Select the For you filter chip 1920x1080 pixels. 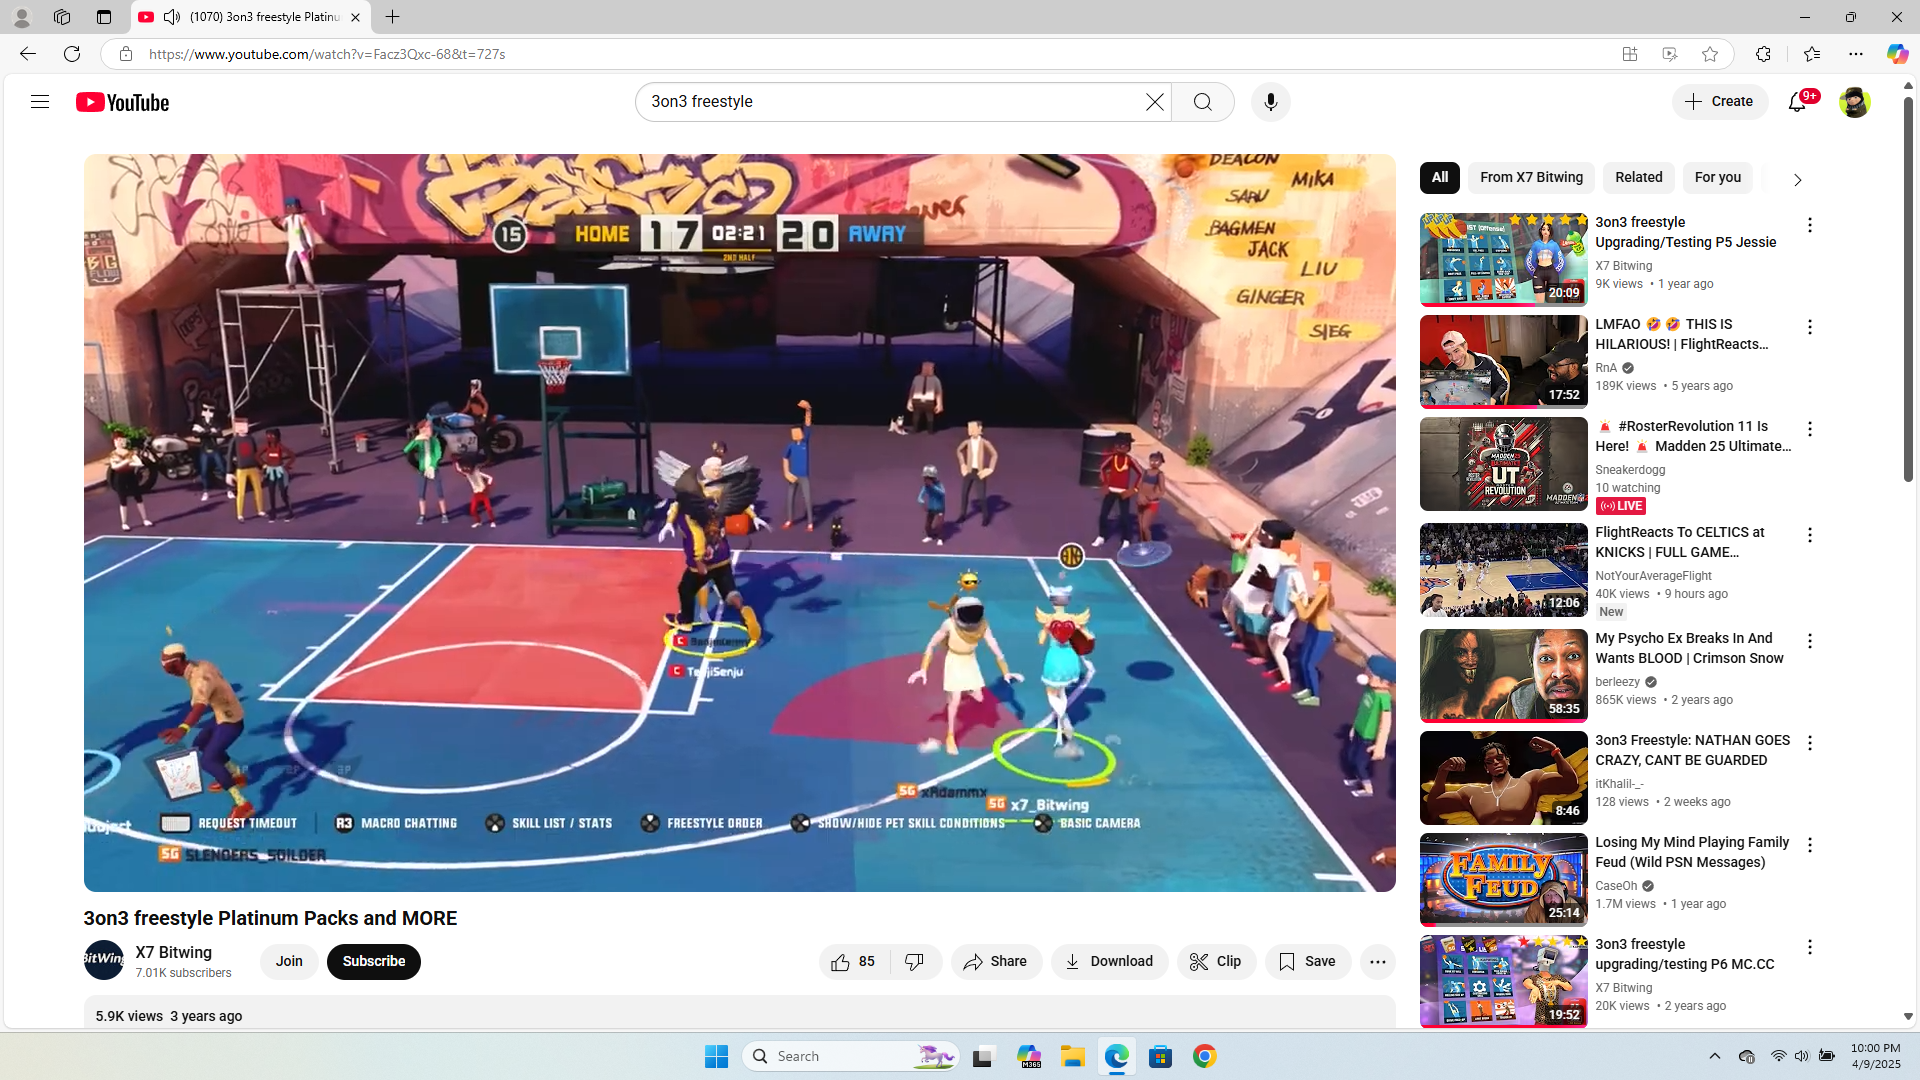1718,178
